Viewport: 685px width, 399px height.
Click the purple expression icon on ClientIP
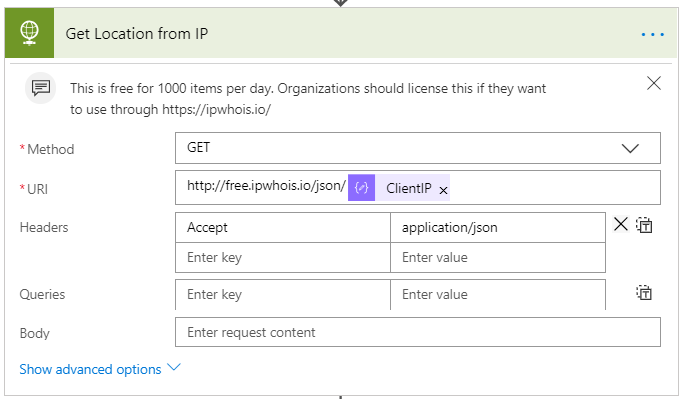tap(361, 188)
